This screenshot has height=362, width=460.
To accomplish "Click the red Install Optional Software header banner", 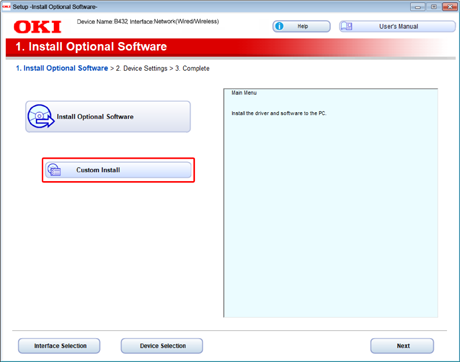I will click(230, 47).
